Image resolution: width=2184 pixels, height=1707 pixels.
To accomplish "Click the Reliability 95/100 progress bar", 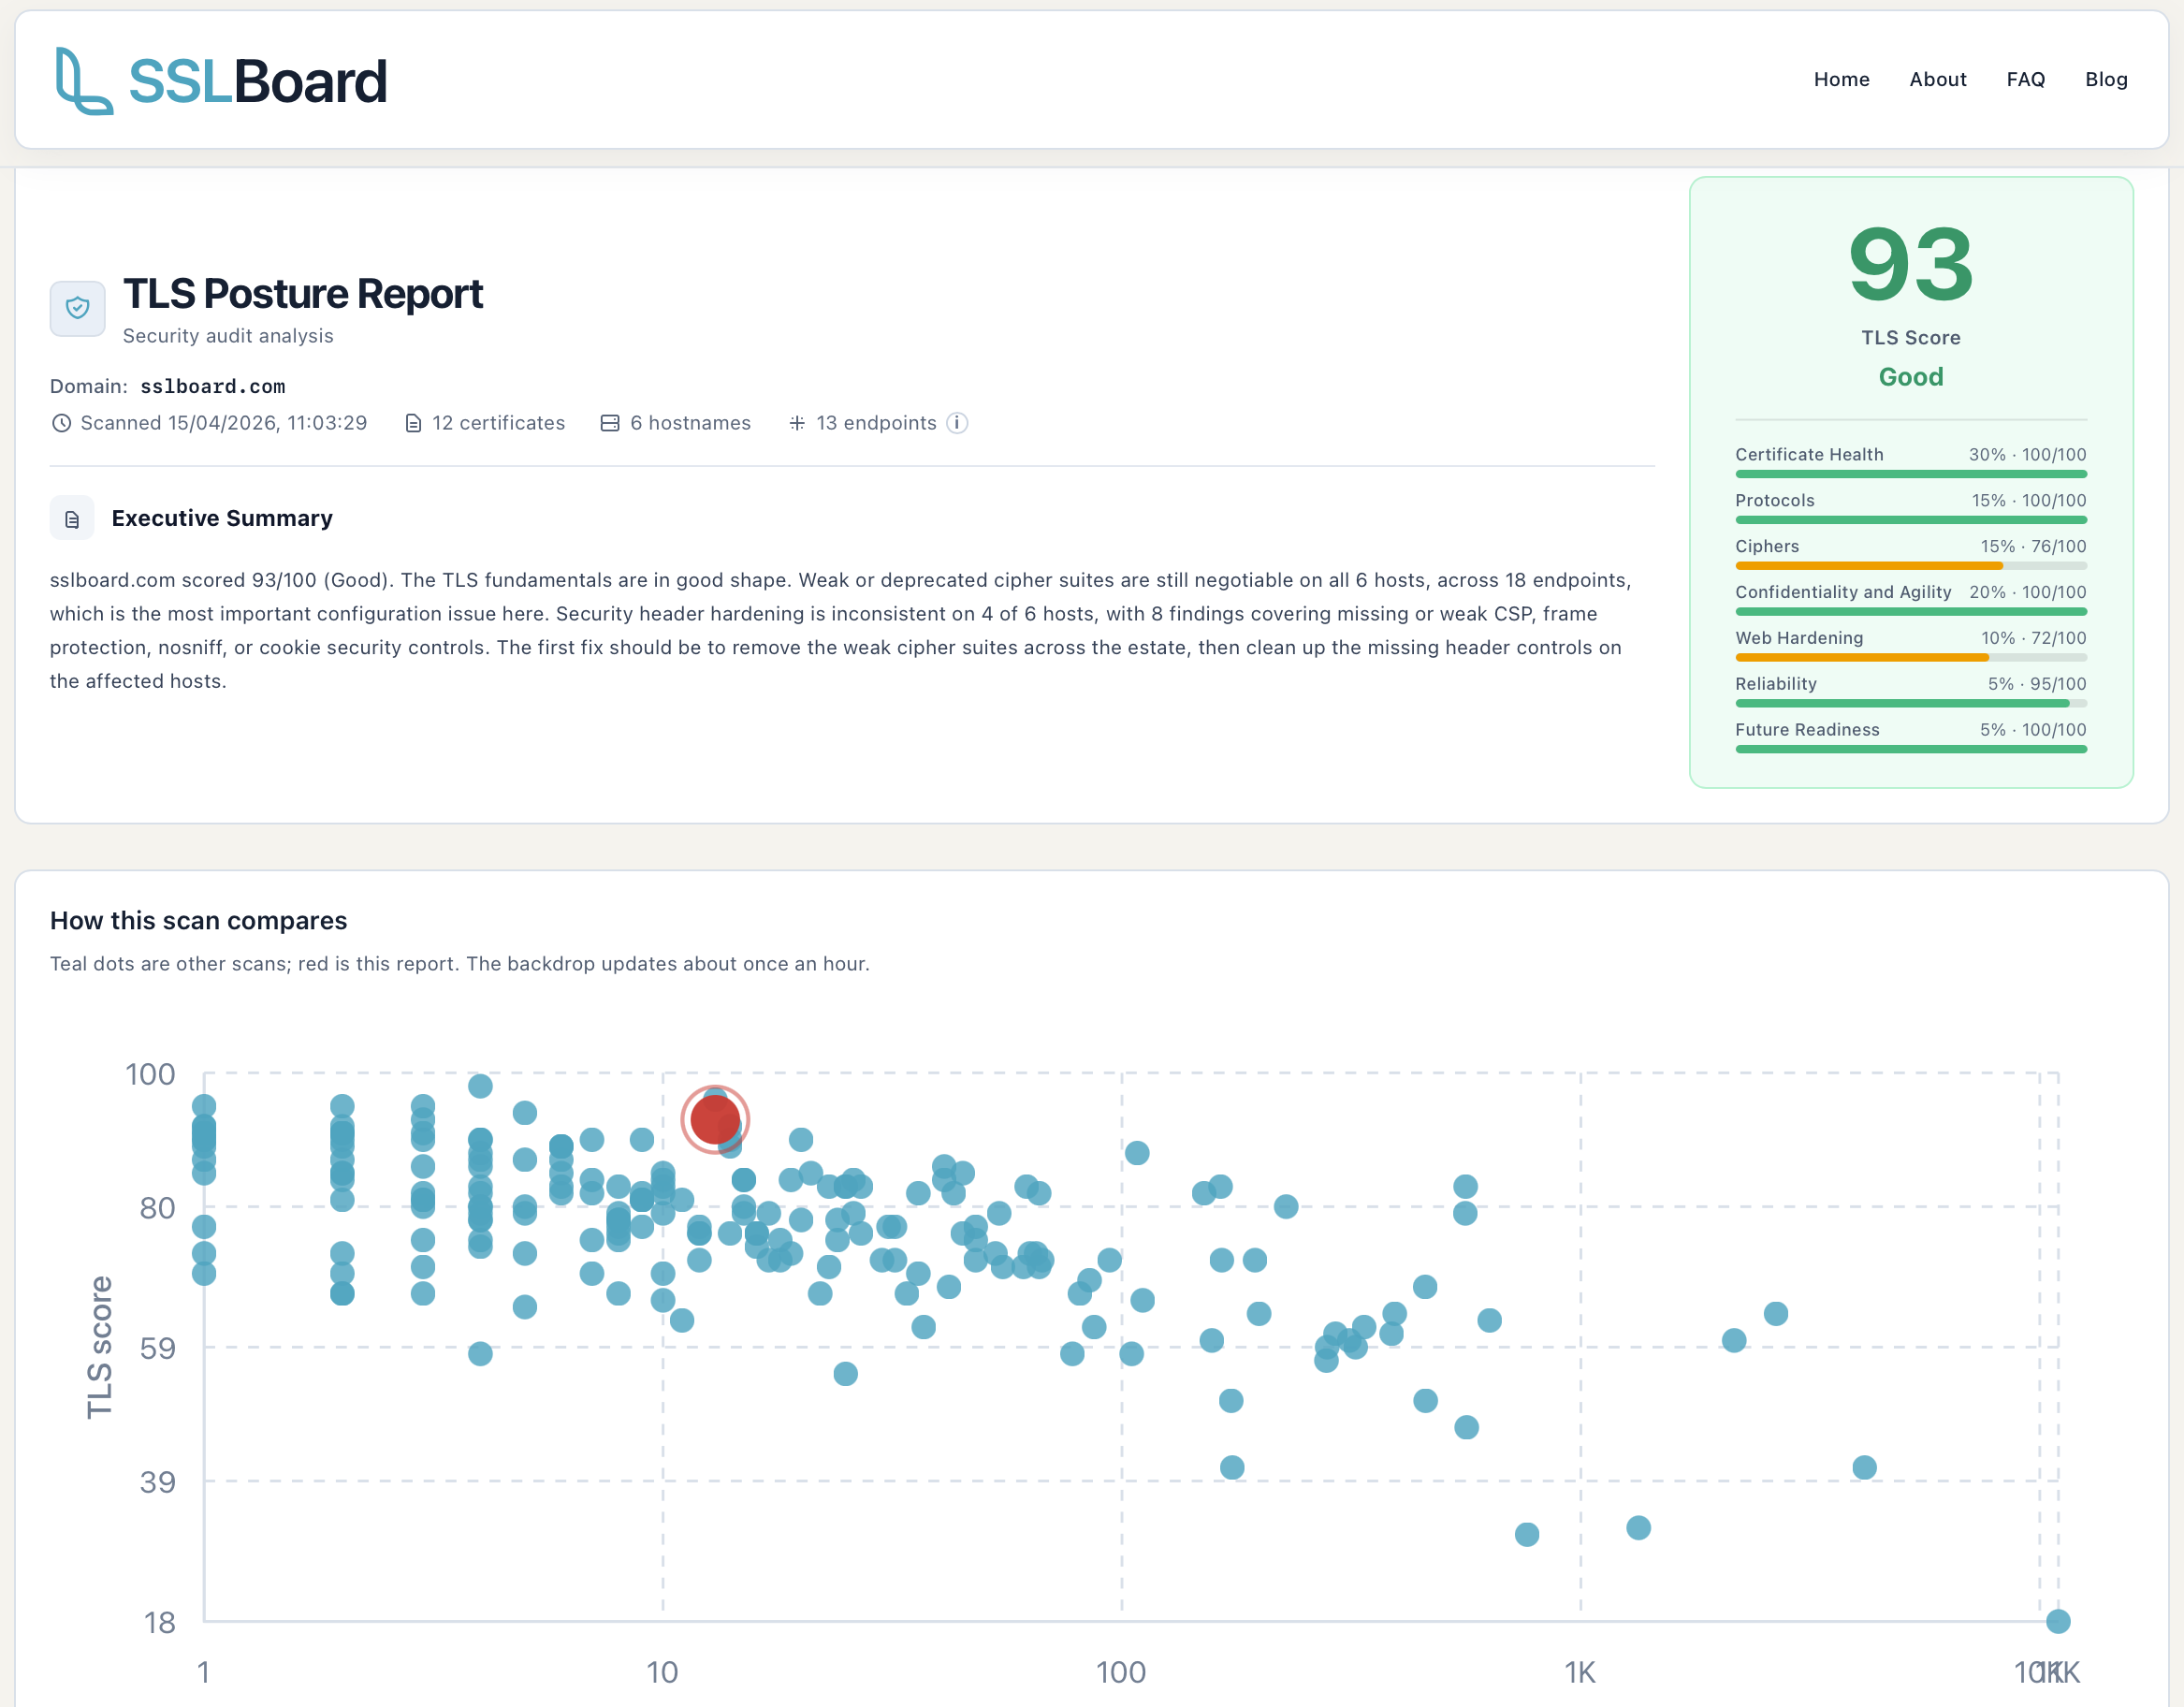I will 1910,704.
